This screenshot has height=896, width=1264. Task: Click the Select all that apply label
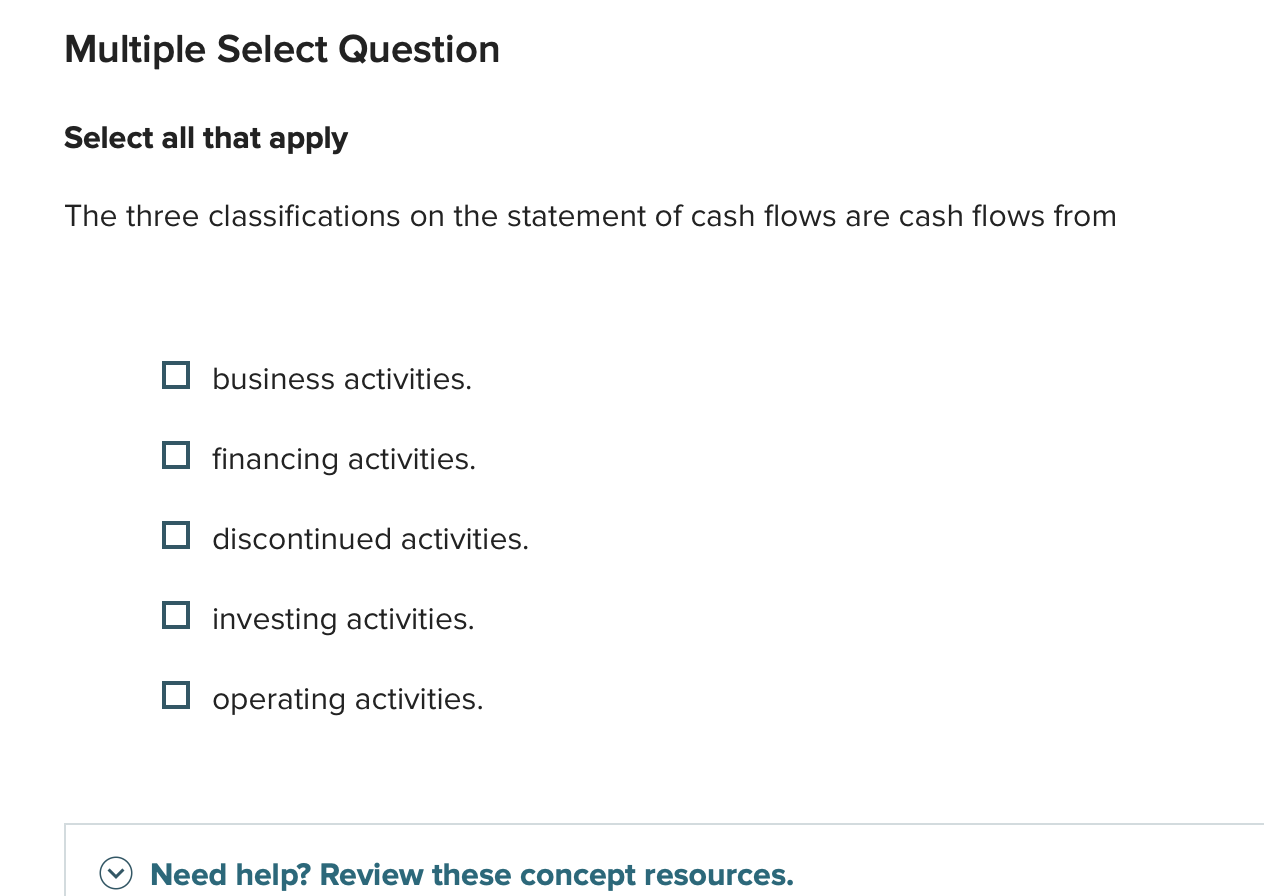click(205, 137)
